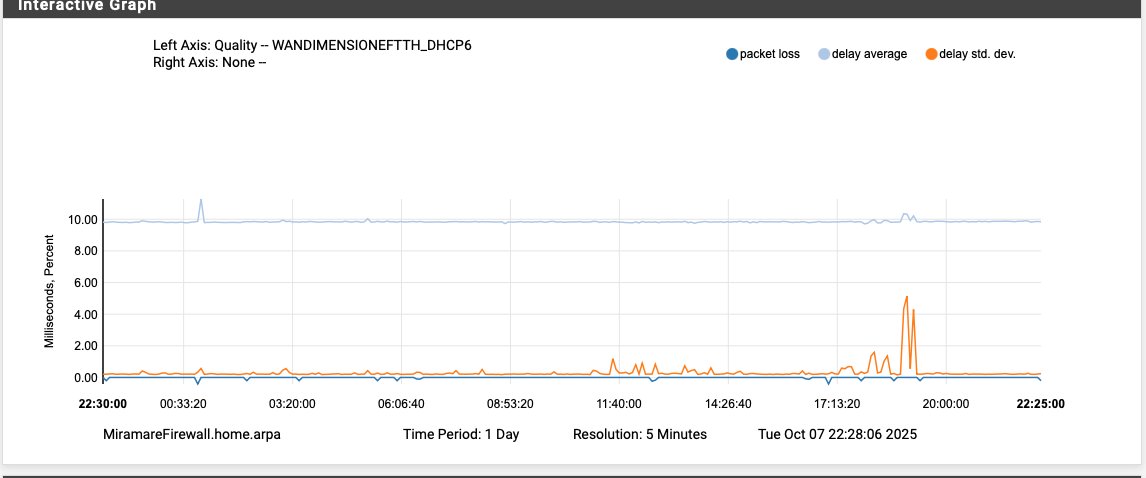Viewport: 1146px width, 478px height.
Task: Select the 22:25:00 end time label
Action: (1040, 404)
